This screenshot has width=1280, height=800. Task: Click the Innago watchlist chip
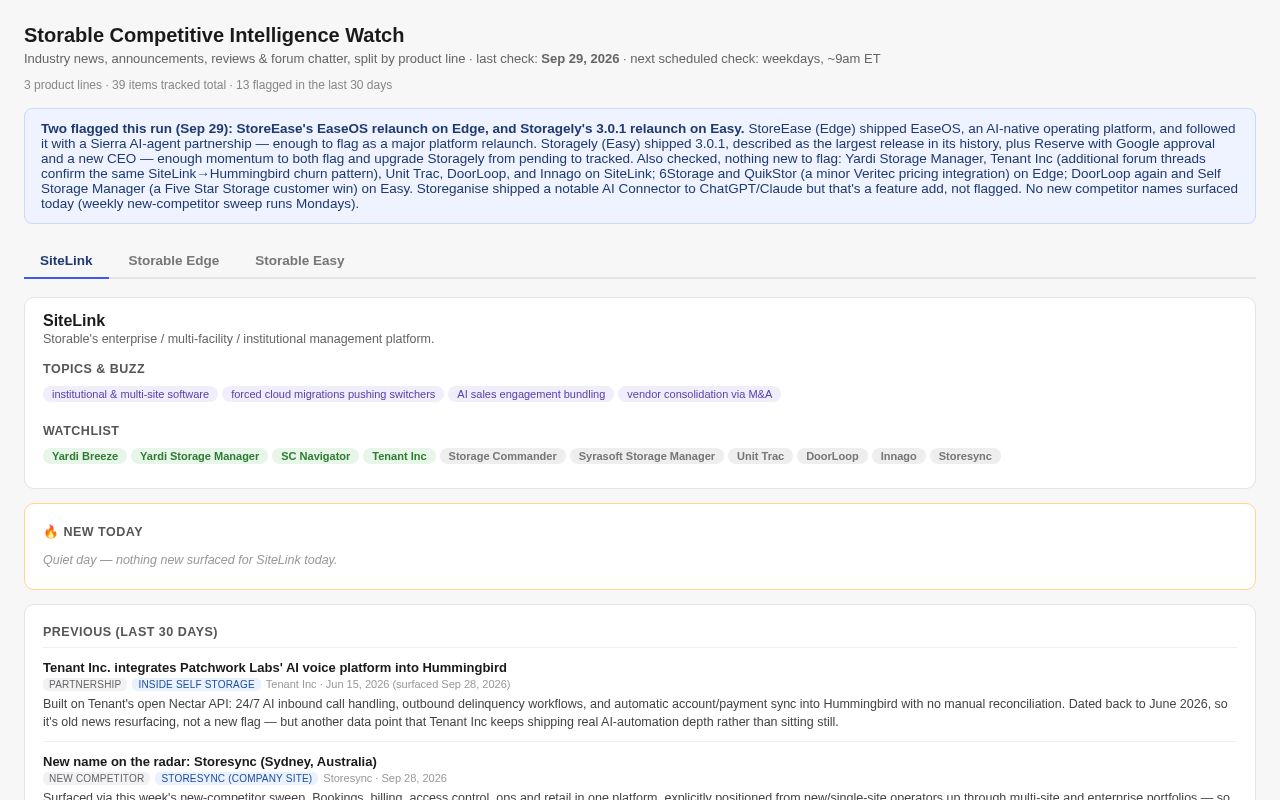click(898, 456)
